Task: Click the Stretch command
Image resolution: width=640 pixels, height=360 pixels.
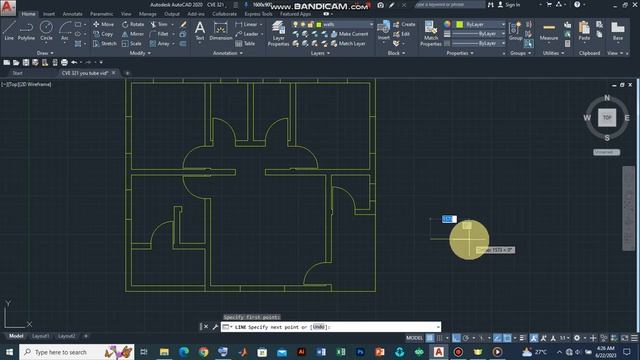Action: [x=104, y=44]
